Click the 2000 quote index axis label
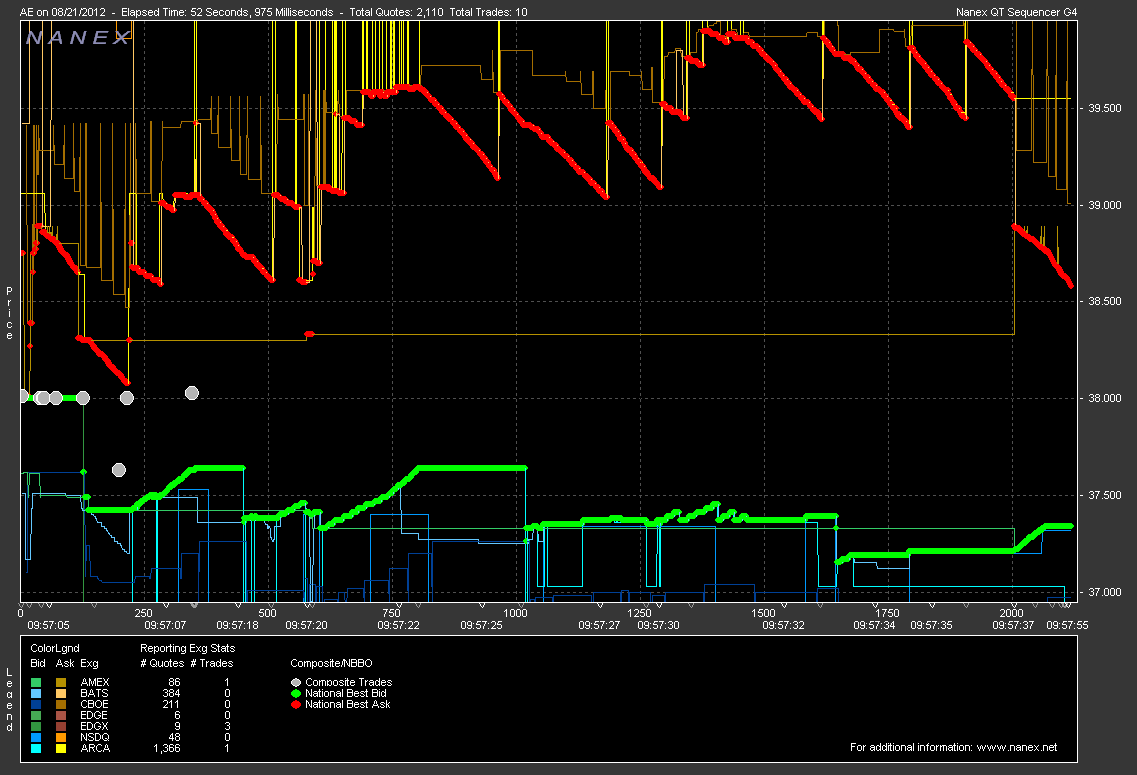Viewport: 1137px width, 775px height. click(1012, 613)
